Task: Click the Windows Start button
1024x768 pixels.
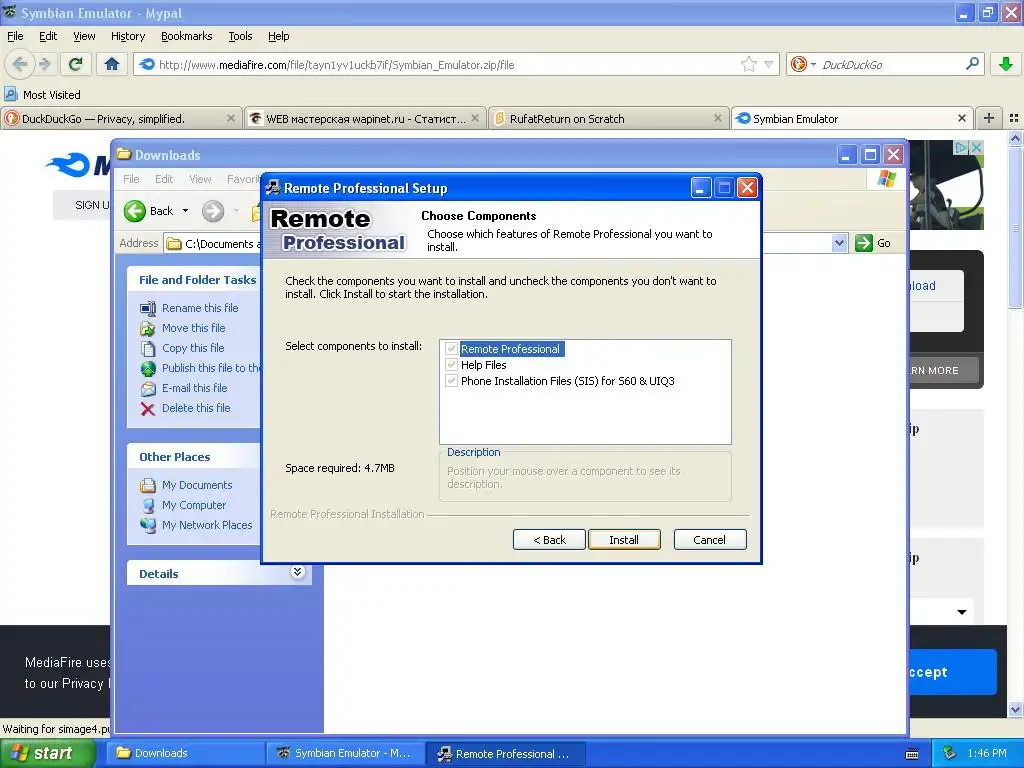Action: pyautogui.click(x=47, y=753)
